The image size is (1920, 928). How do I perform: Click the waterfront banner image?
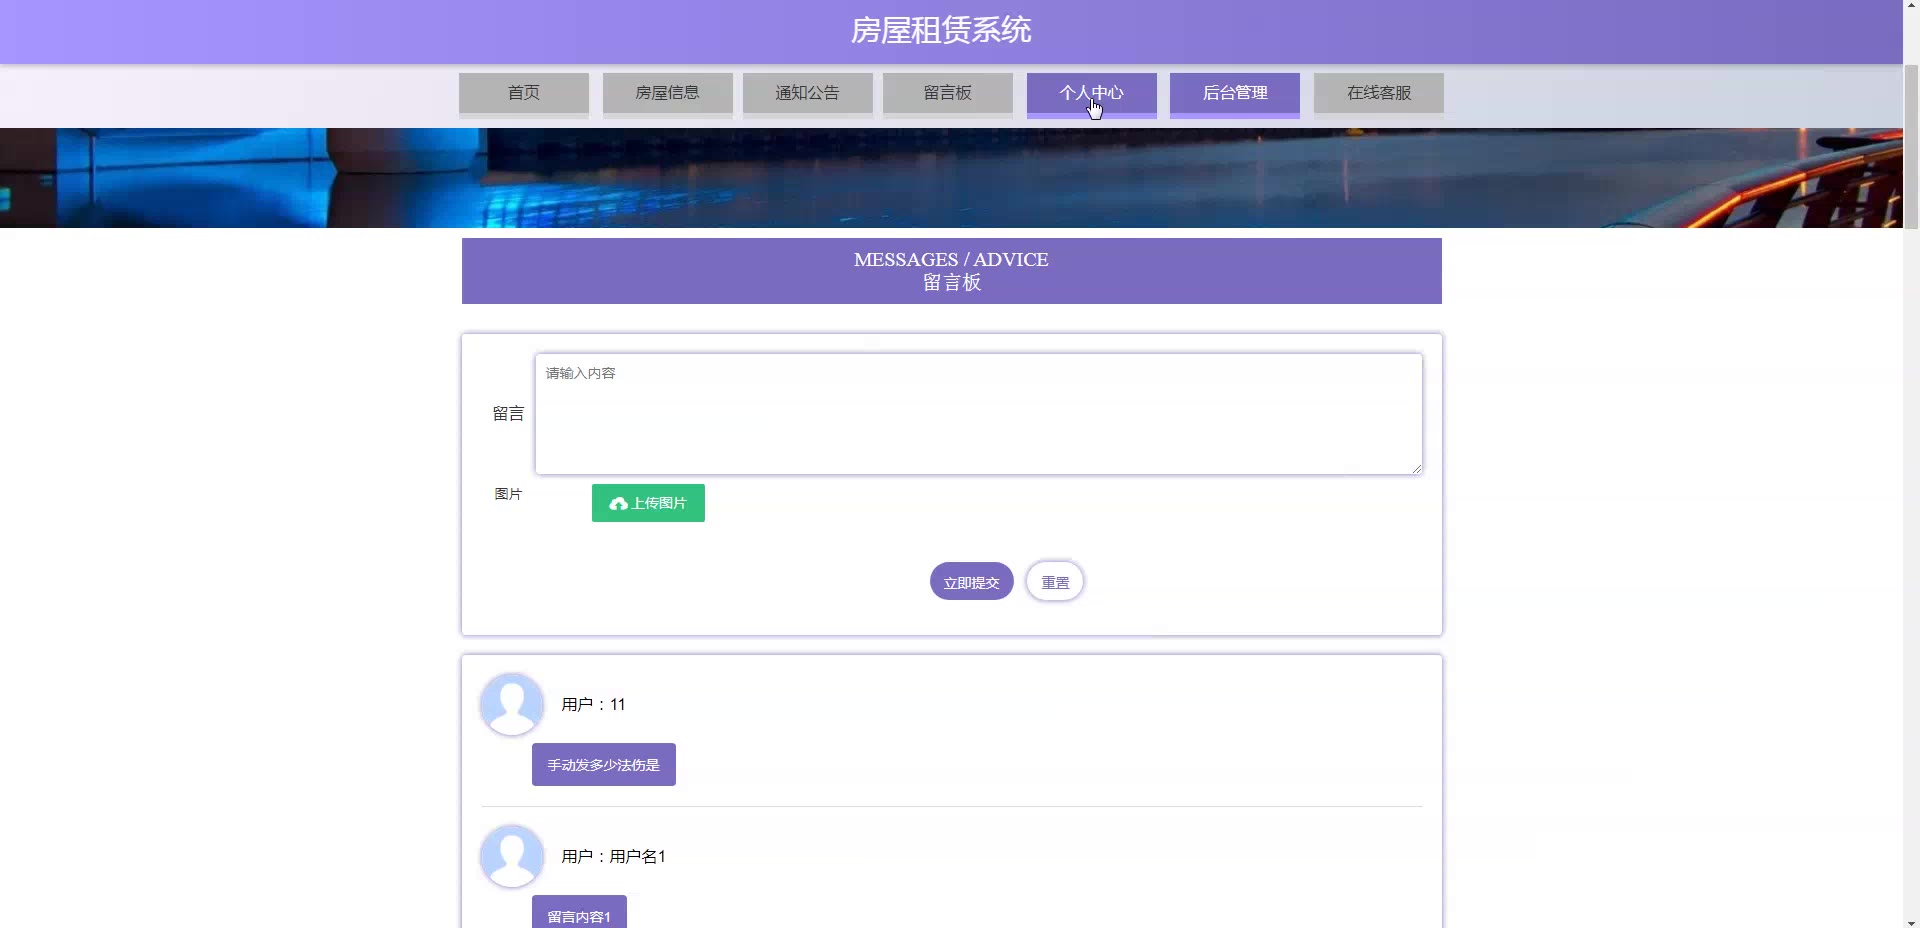[951, 178]
